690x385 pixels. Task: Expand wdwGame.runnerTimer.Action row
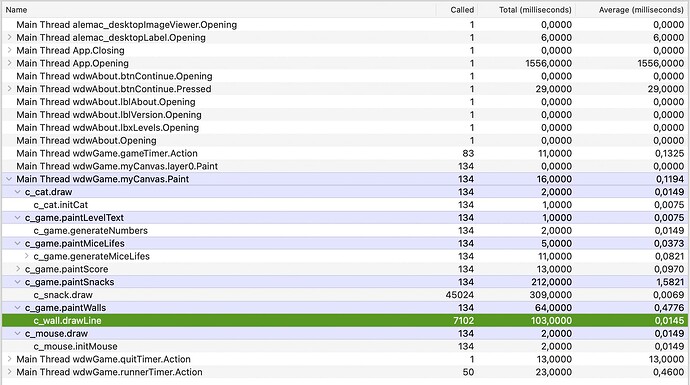coord(9,372)
